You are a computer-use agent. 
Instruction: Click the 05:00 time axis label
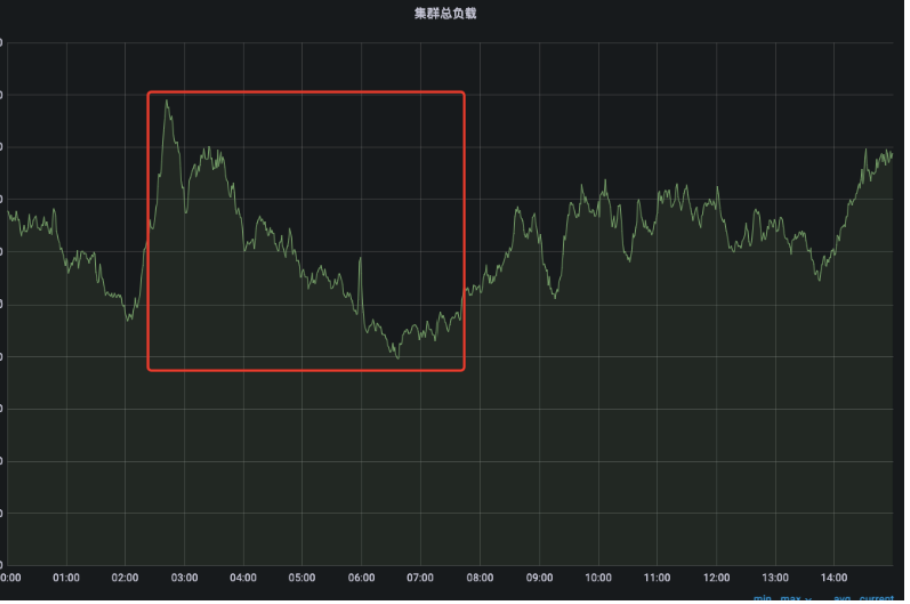click(302, 578)
